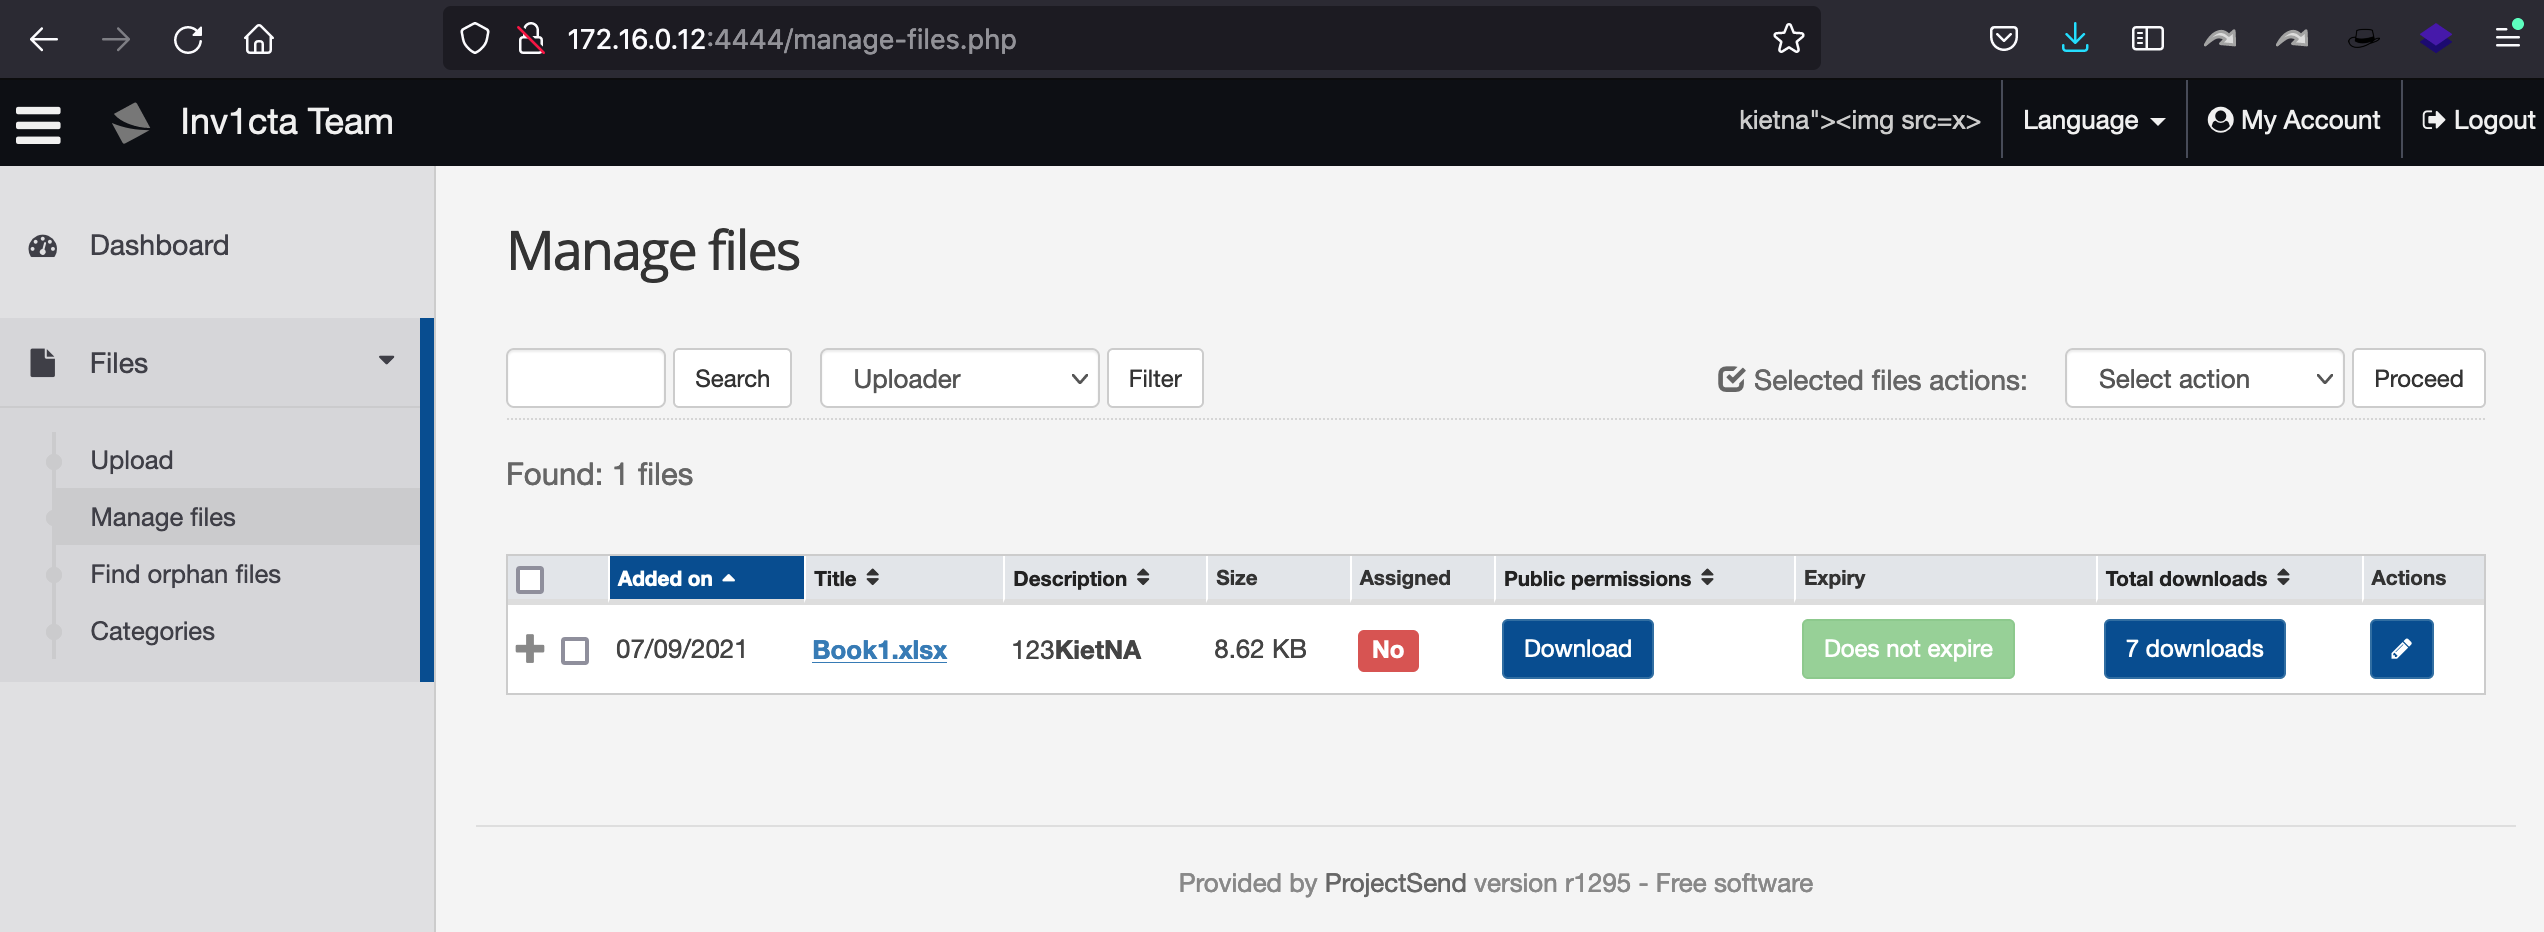Open the Select action dropdown
Screen dimensions: 2544x932
2204,378
